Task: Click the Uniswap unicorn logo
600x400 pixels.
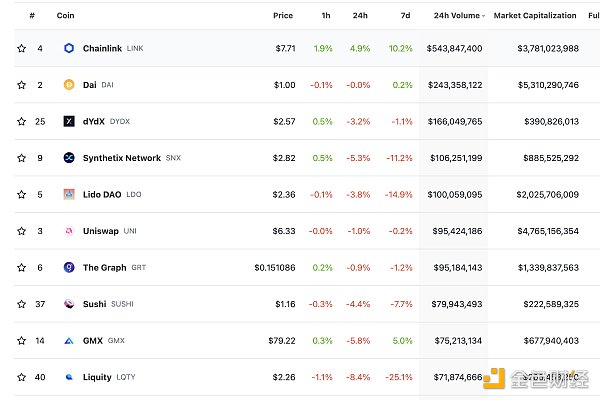Action: pos(69,231)
